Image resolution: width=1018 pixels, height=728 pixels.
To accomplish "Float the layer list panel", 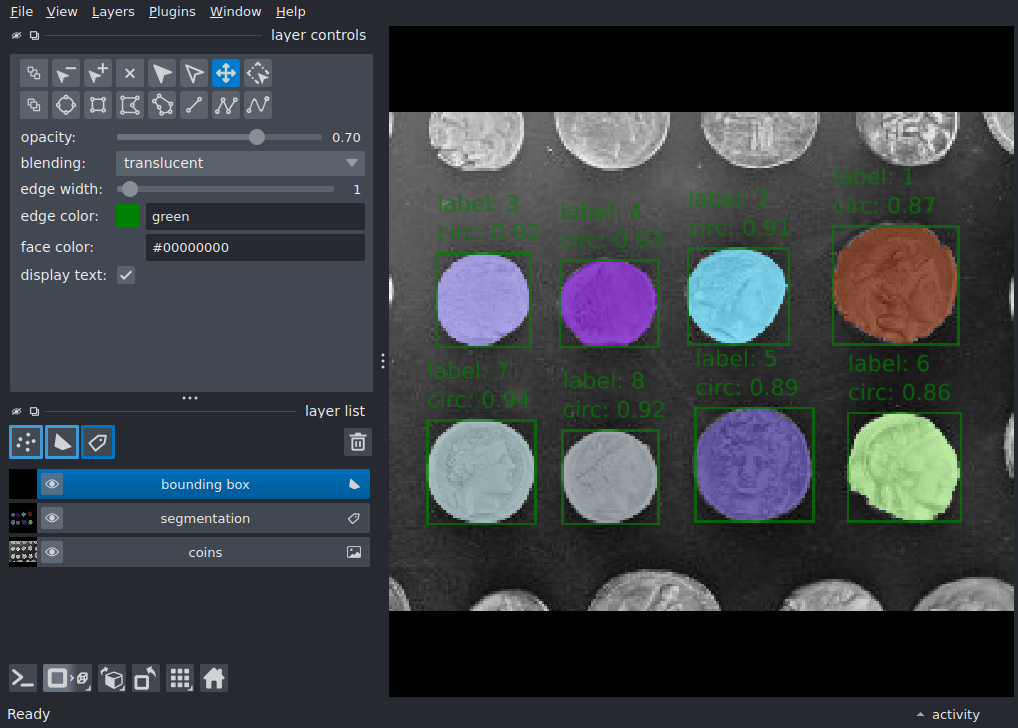I will (x=34, y=411).
